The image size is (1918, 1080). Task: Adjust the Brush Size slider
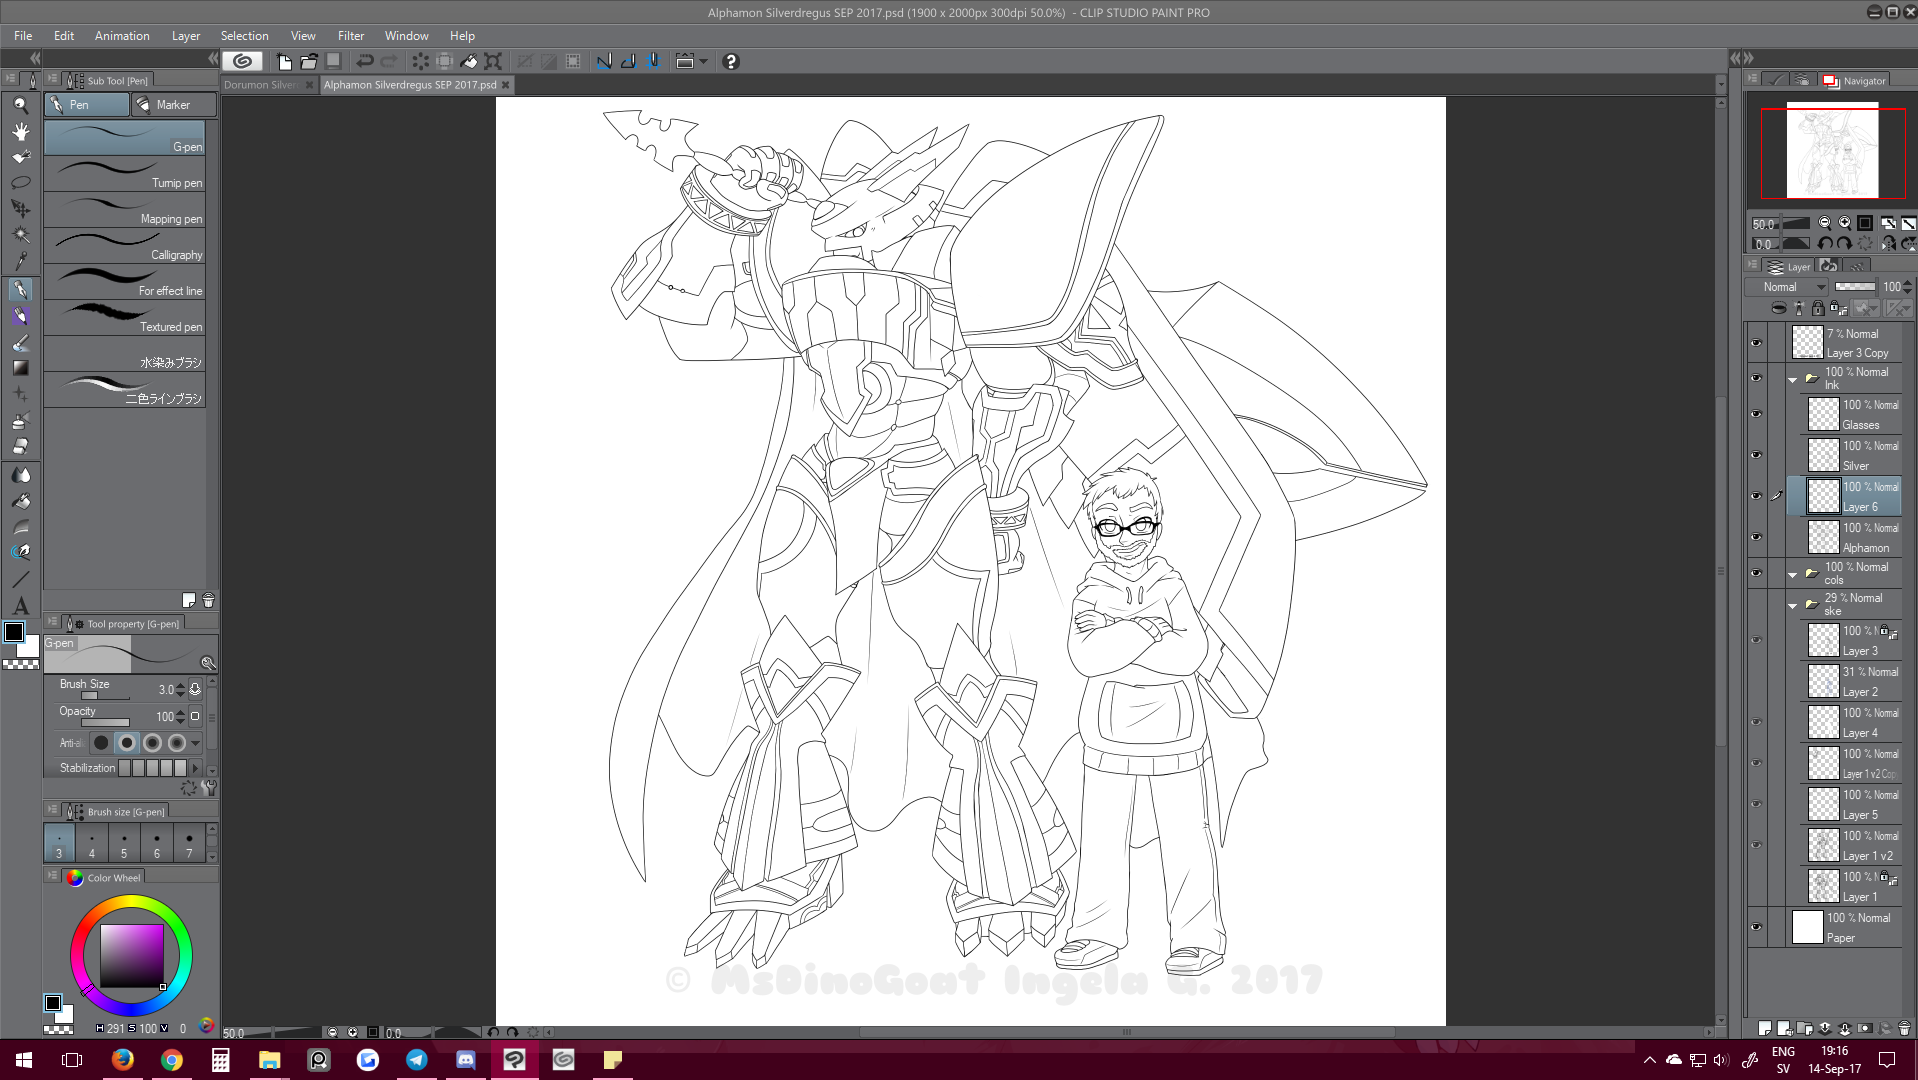105,696
